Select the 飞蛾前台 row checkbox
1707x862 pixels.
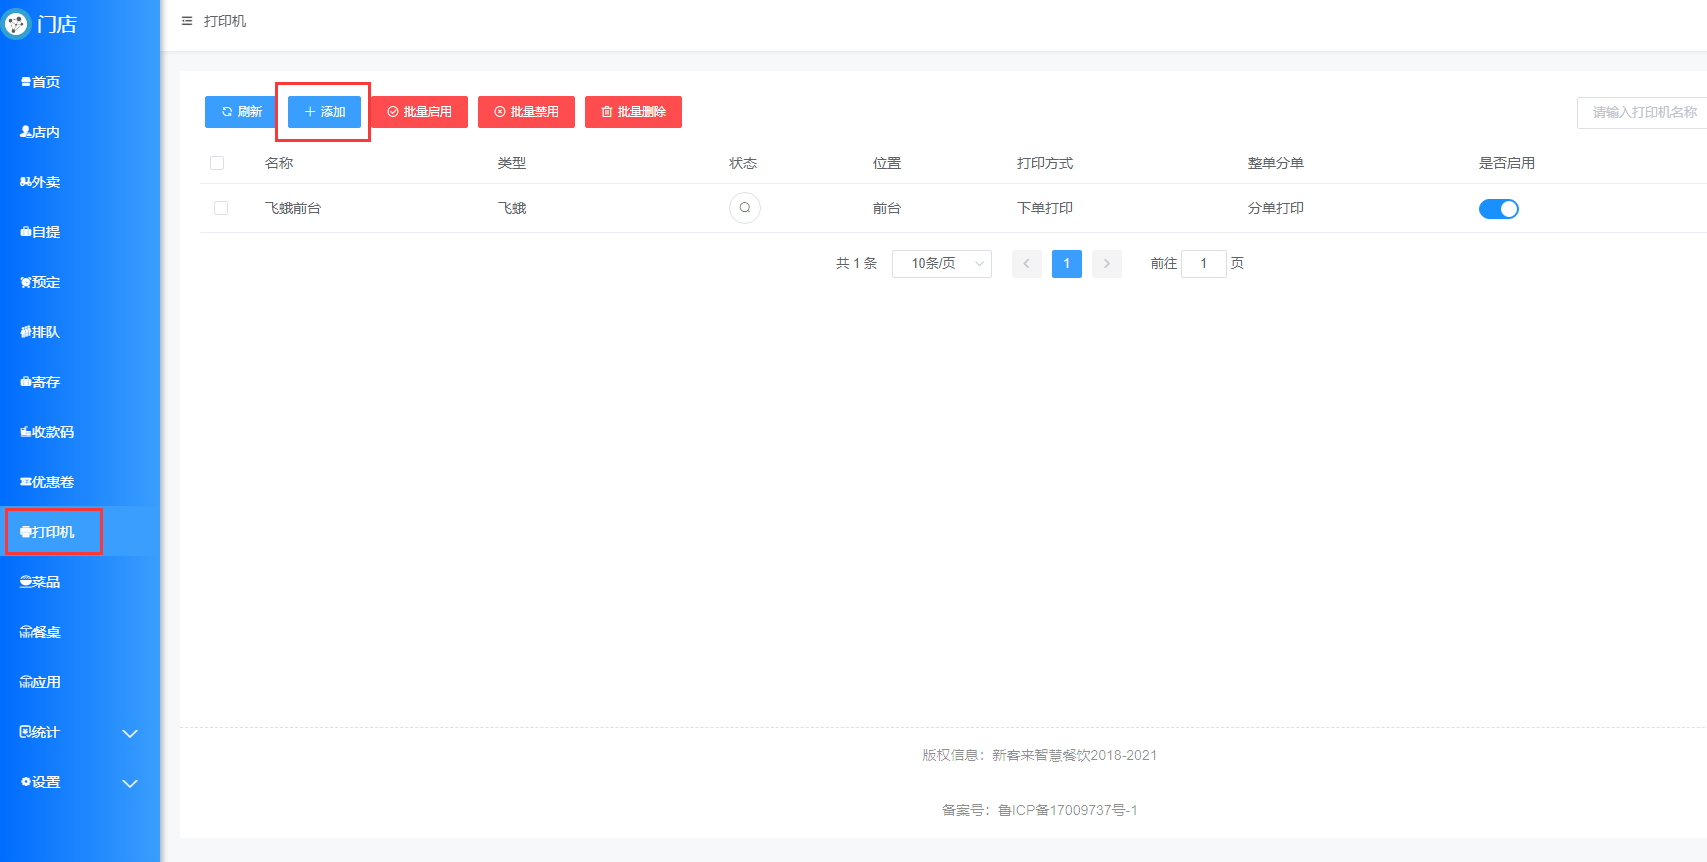(221, 208)
